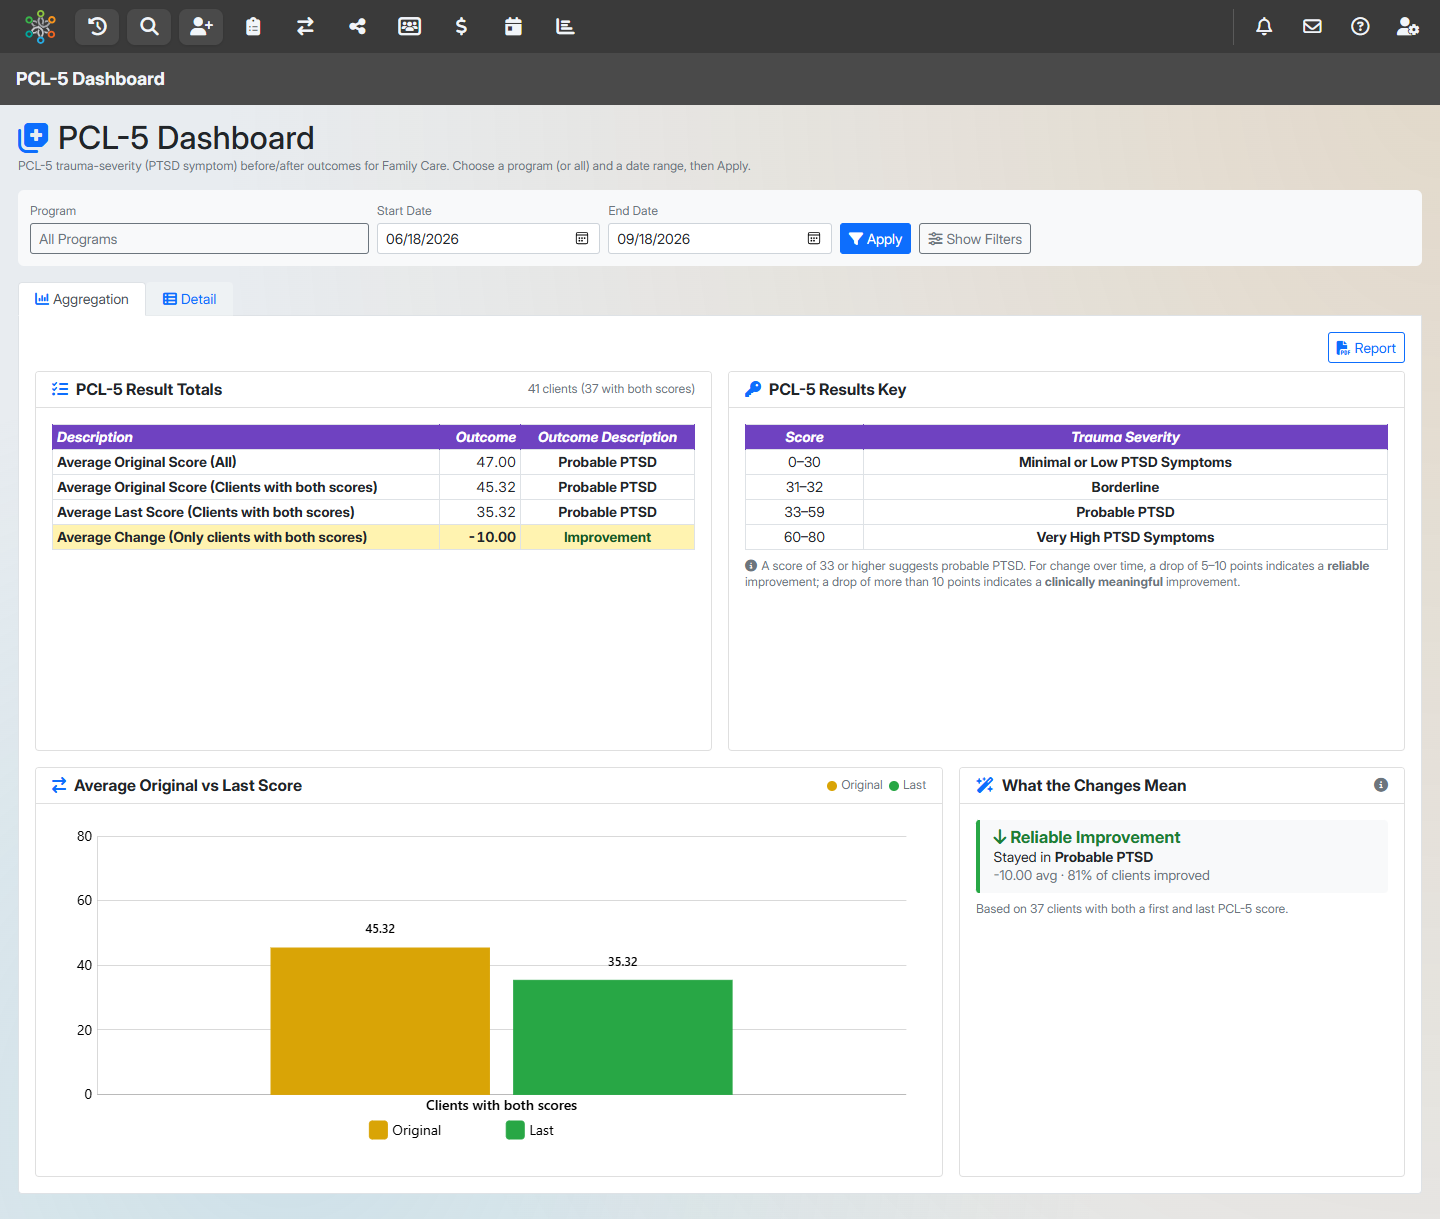Image resolution: width=1440 pixels, height=1219 pixels.
Task: Click the Outcome Description column header
Action: (608, 437)
